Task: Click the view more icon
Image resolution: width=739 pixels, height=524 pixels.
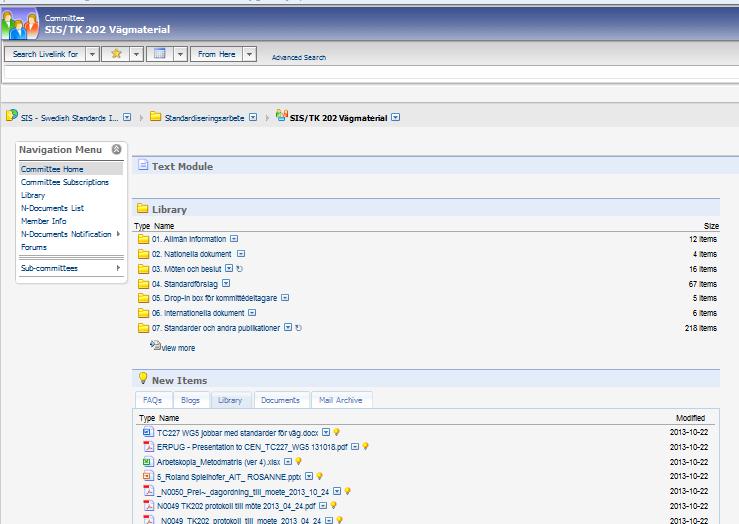Action: [155, 345]
